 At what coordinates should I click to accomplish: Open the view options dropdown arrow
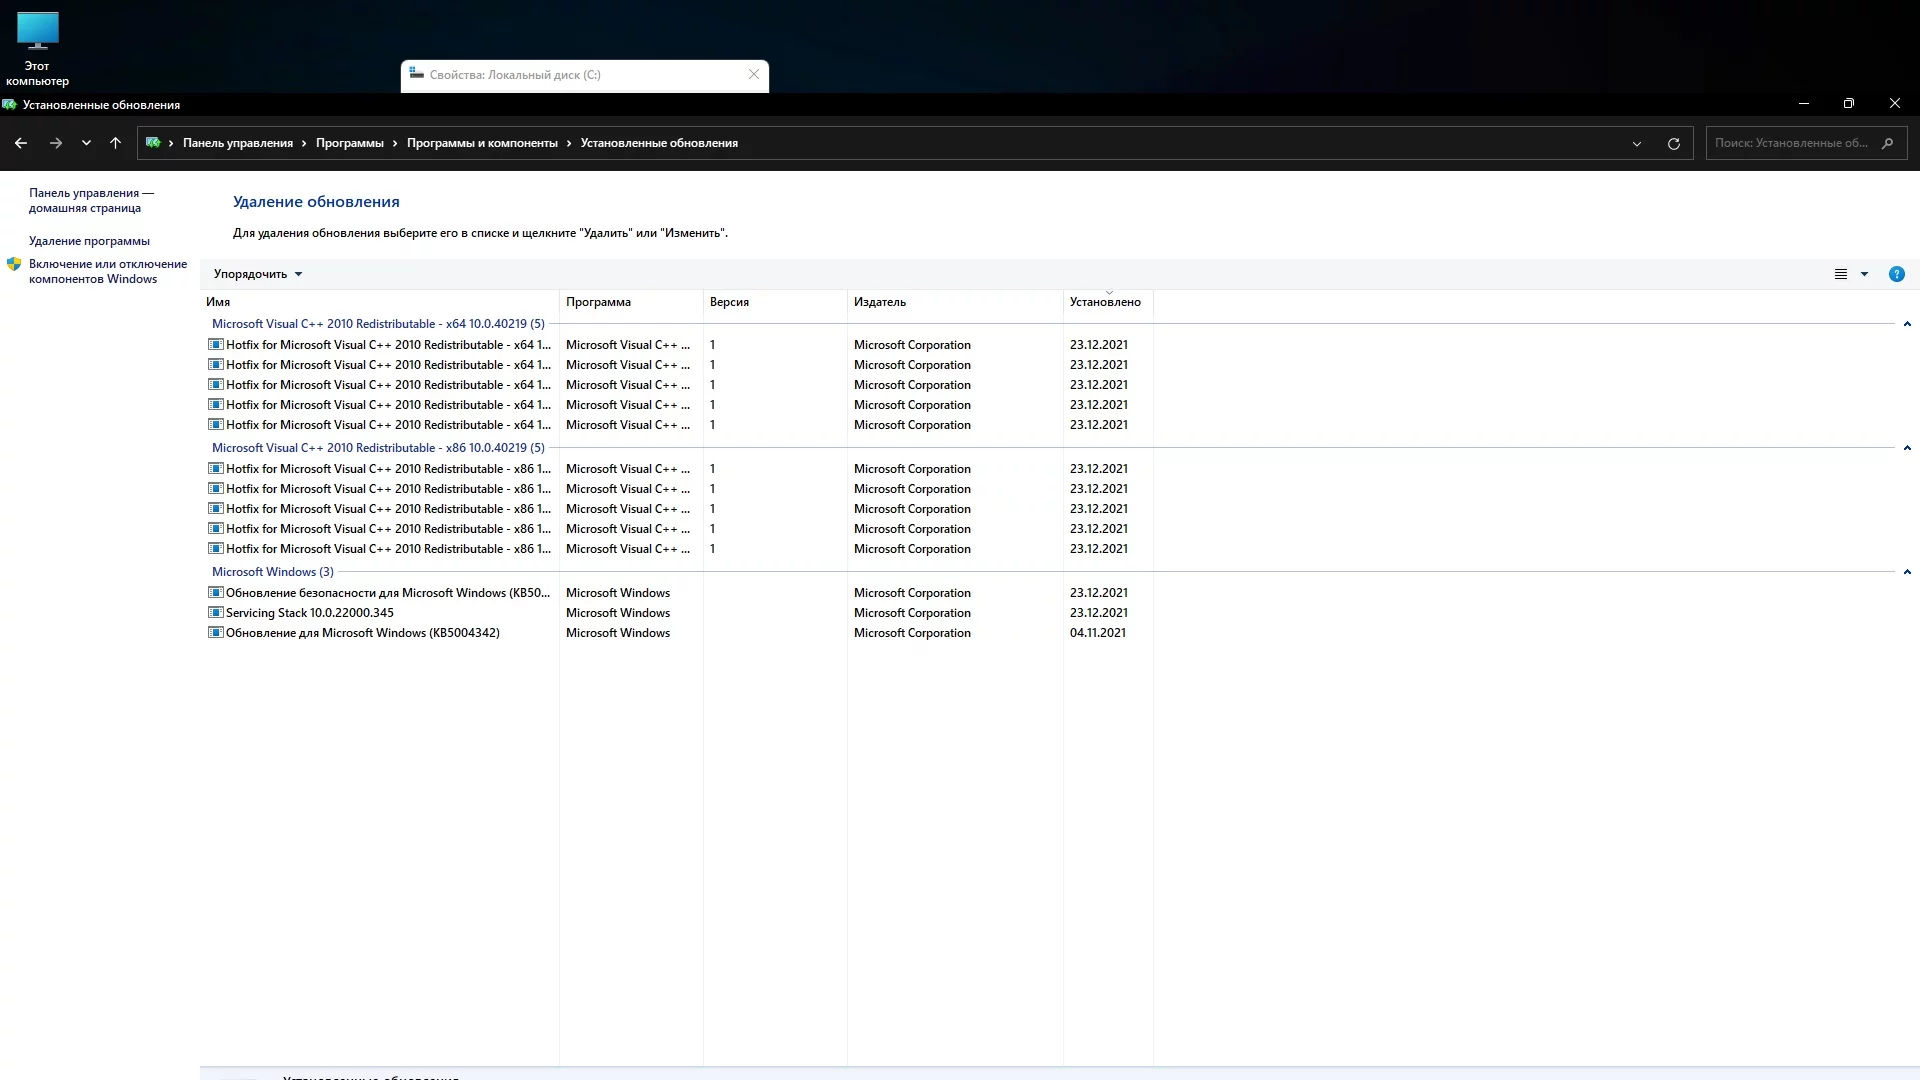point(1864,274)
